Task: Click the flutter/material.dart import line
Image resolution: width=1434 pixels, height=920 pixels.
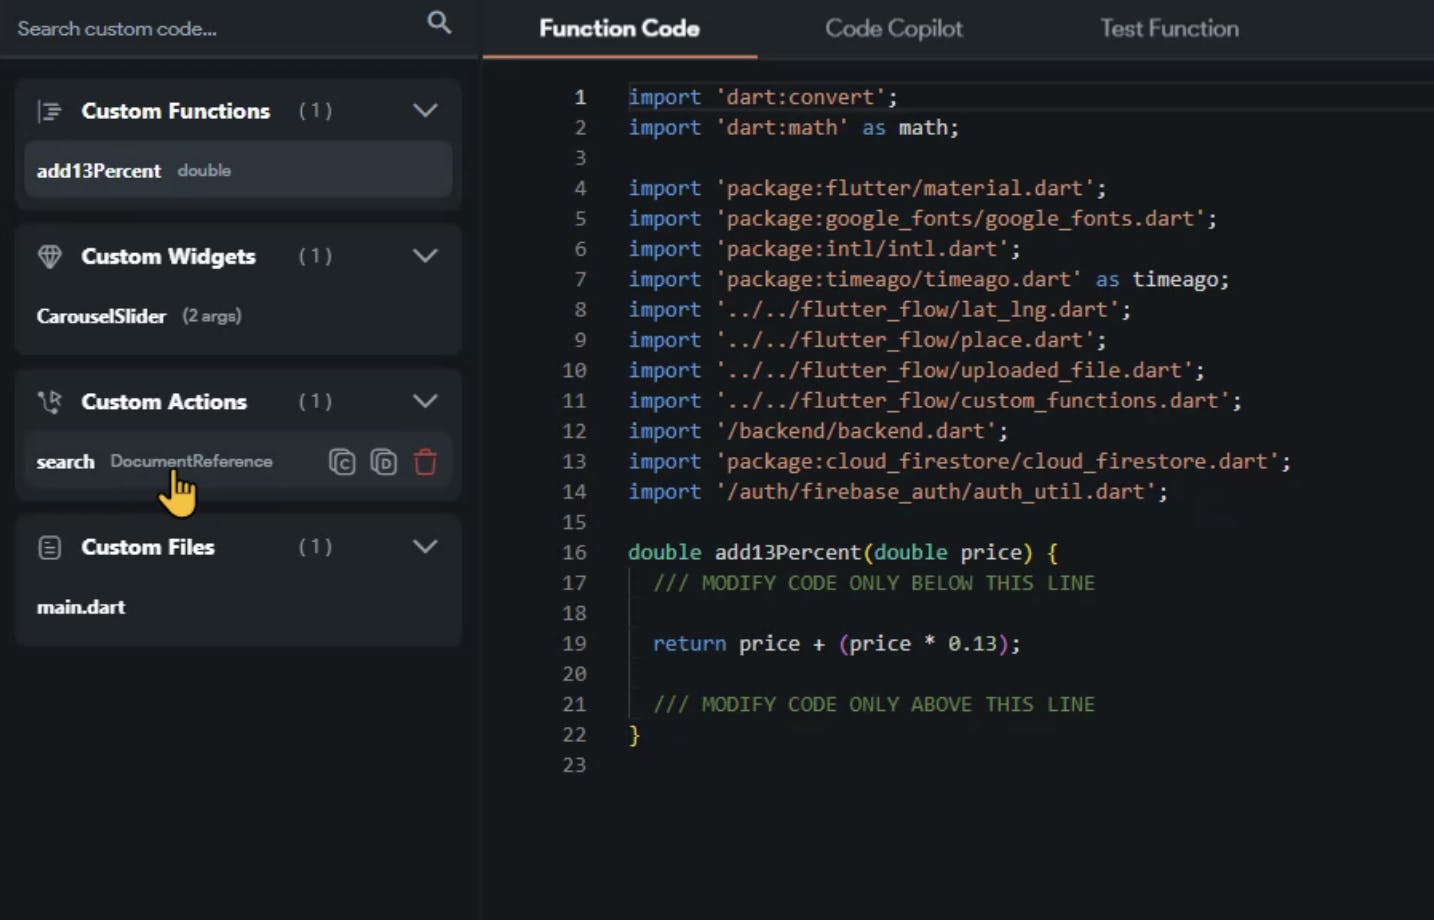Action: 867,188
